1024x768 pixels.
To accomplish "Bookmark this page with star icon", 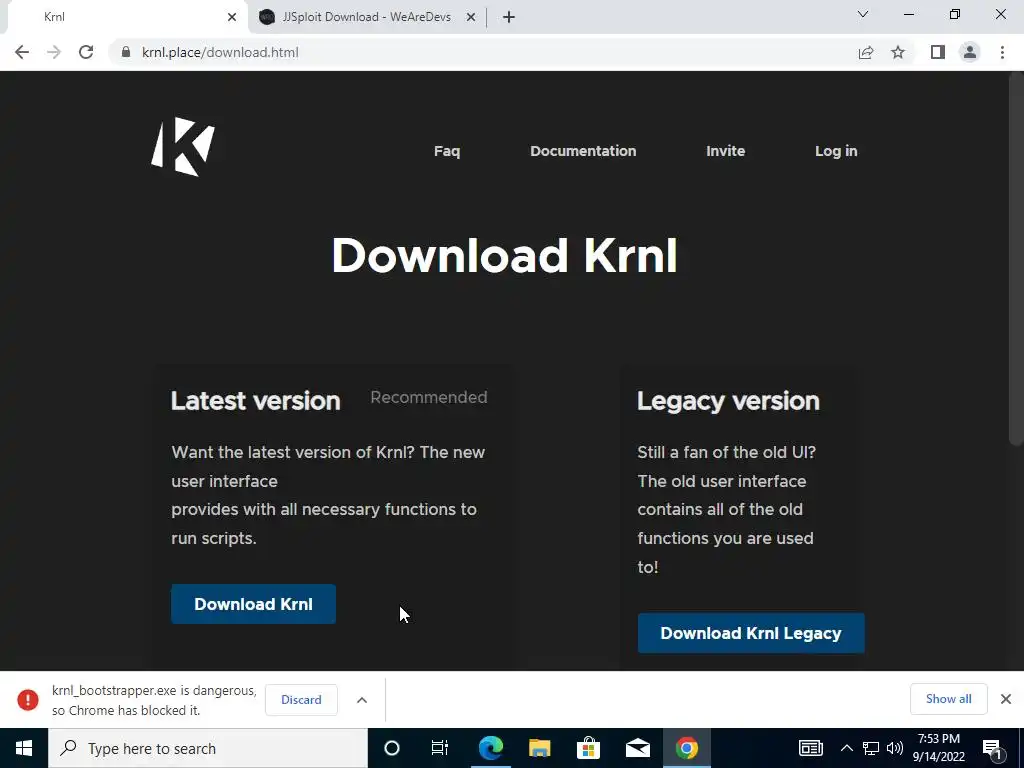I will (x=898, y=52).
